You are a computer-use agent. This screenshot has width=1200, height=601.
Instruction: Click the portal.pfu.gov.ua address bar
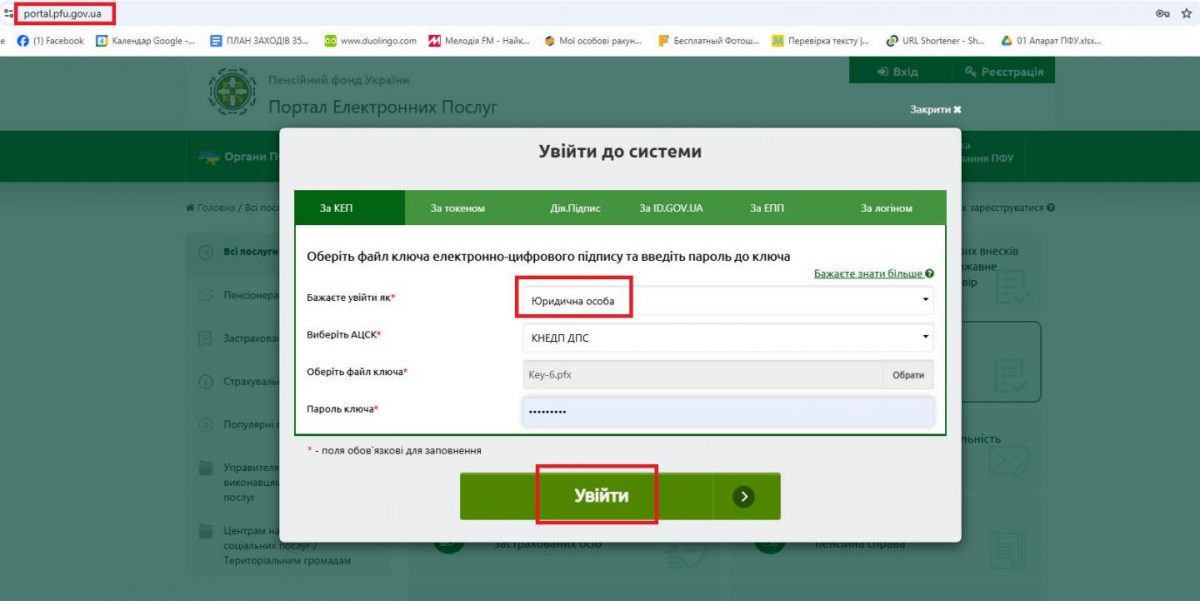coord(62,13)
